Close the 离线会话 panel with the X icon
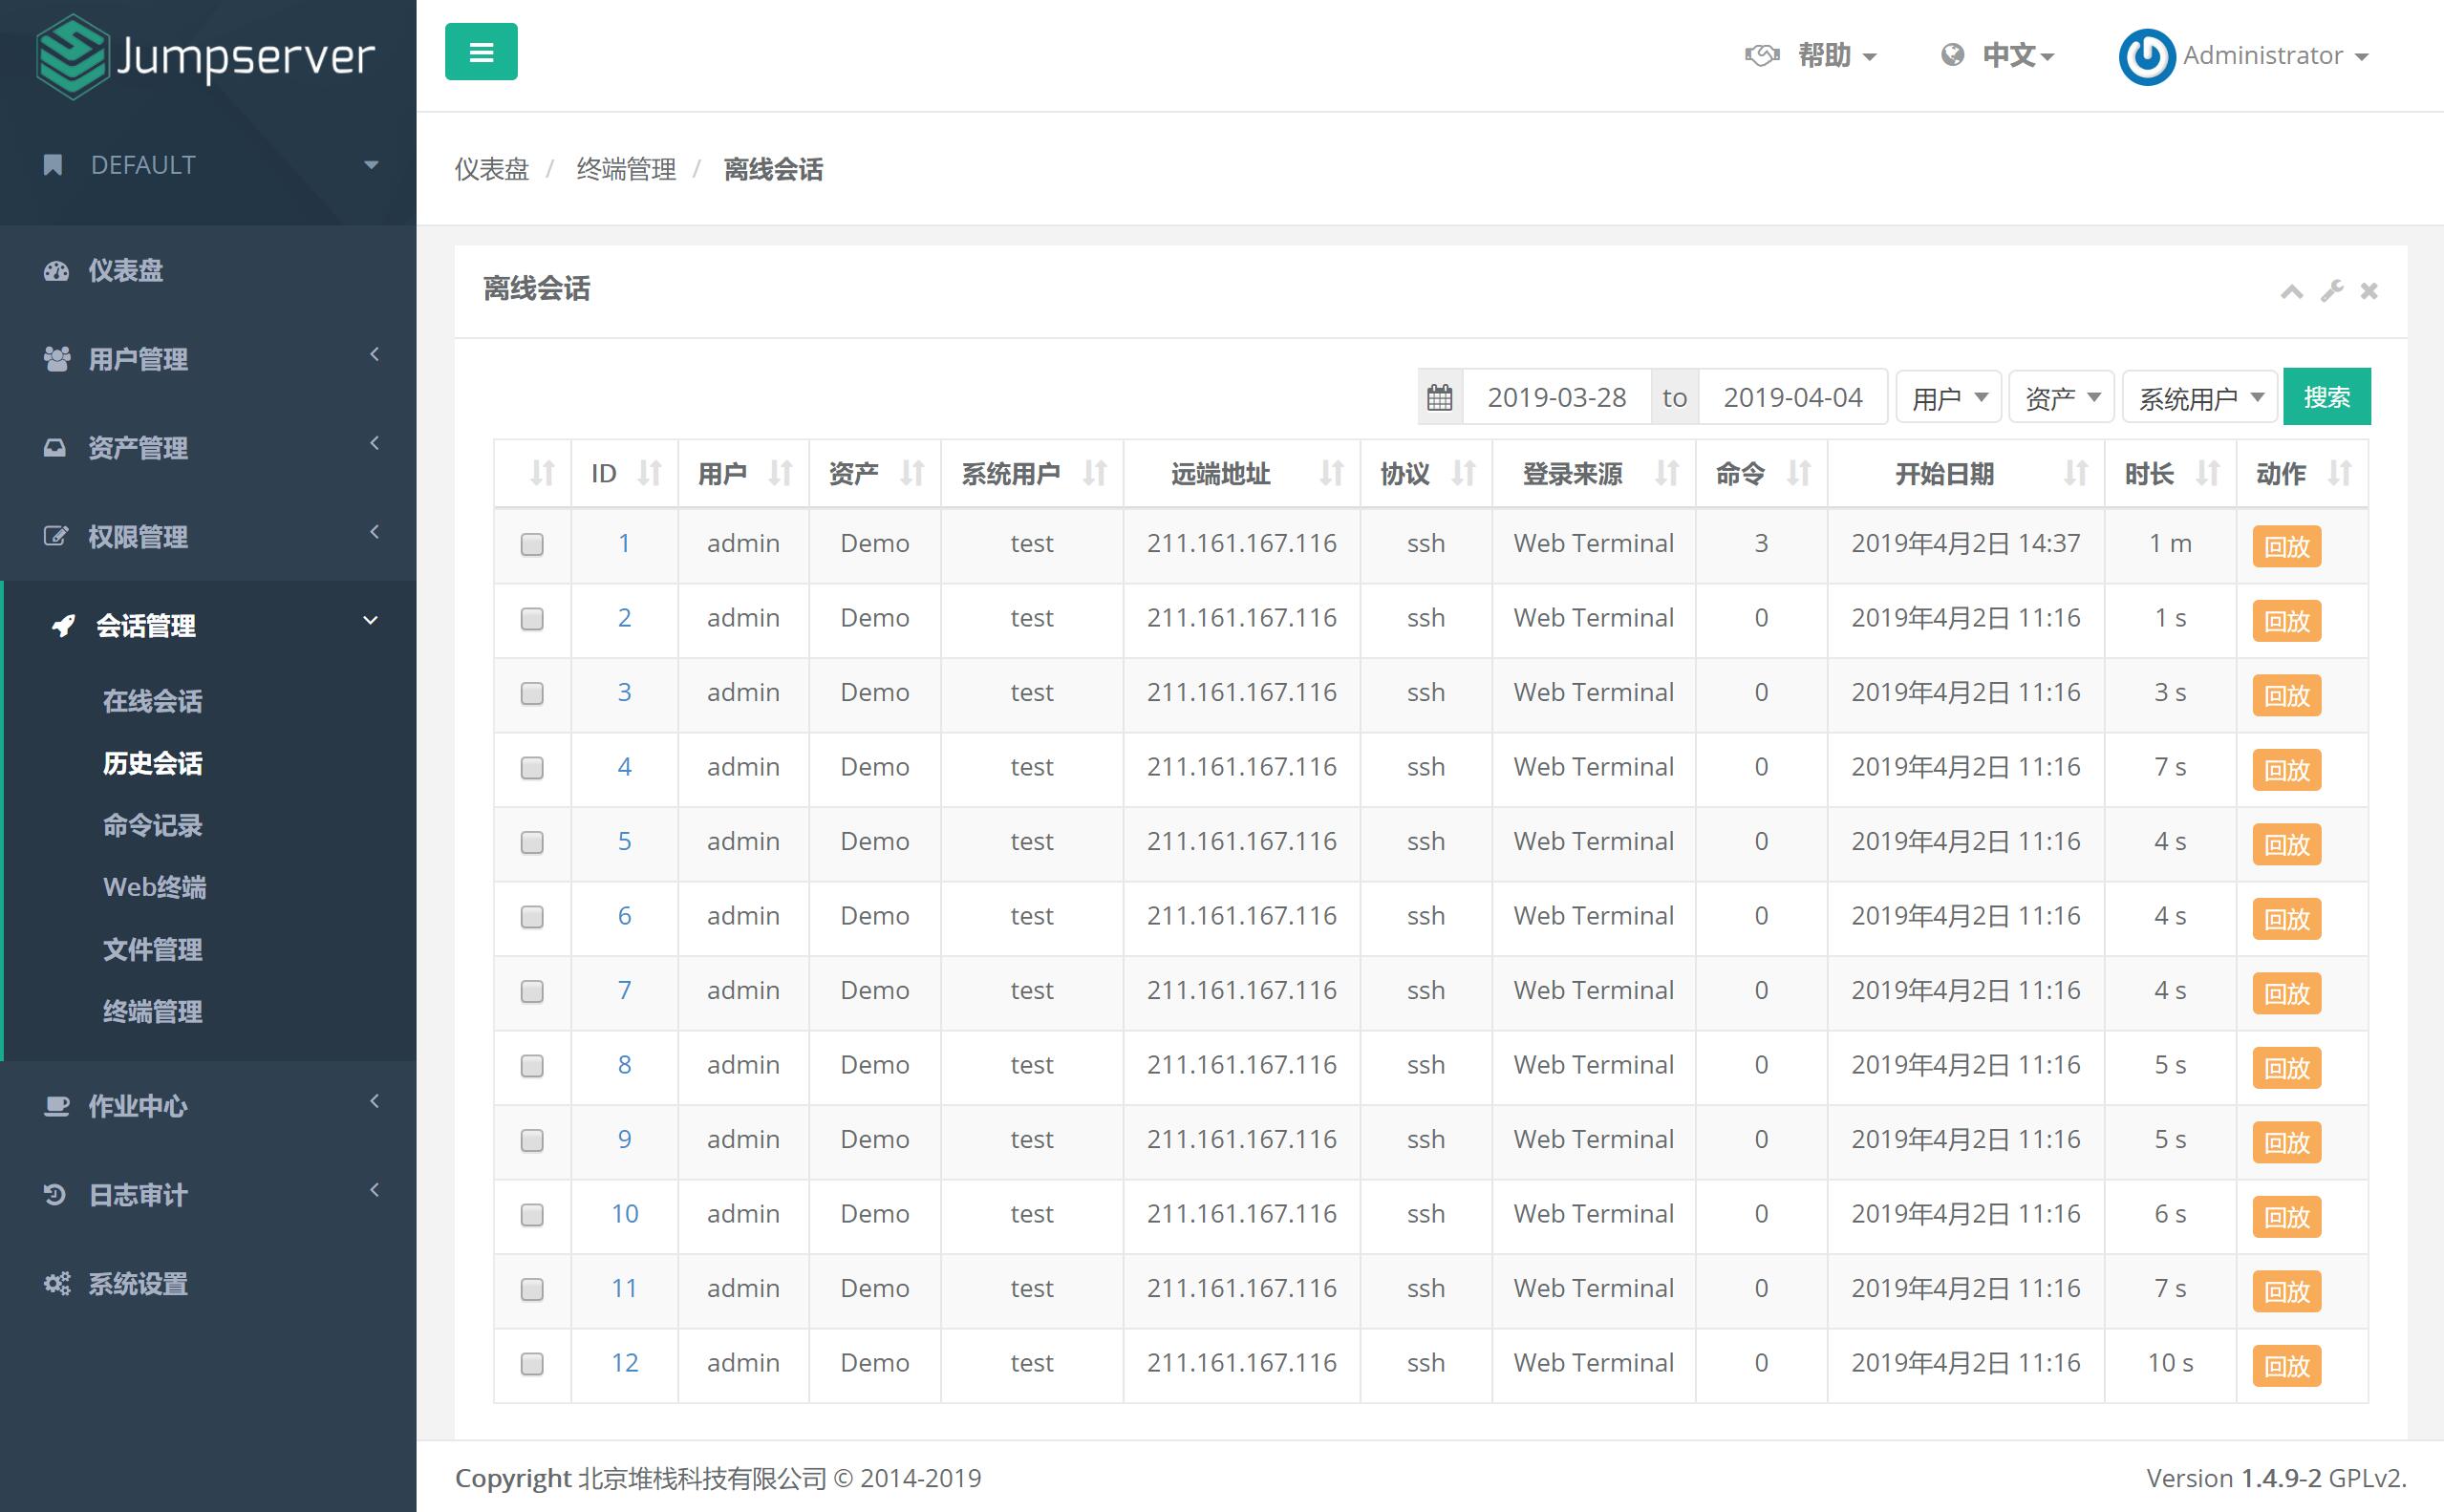Screen dimensions: 2444x1512 [x=2369, y=291]
